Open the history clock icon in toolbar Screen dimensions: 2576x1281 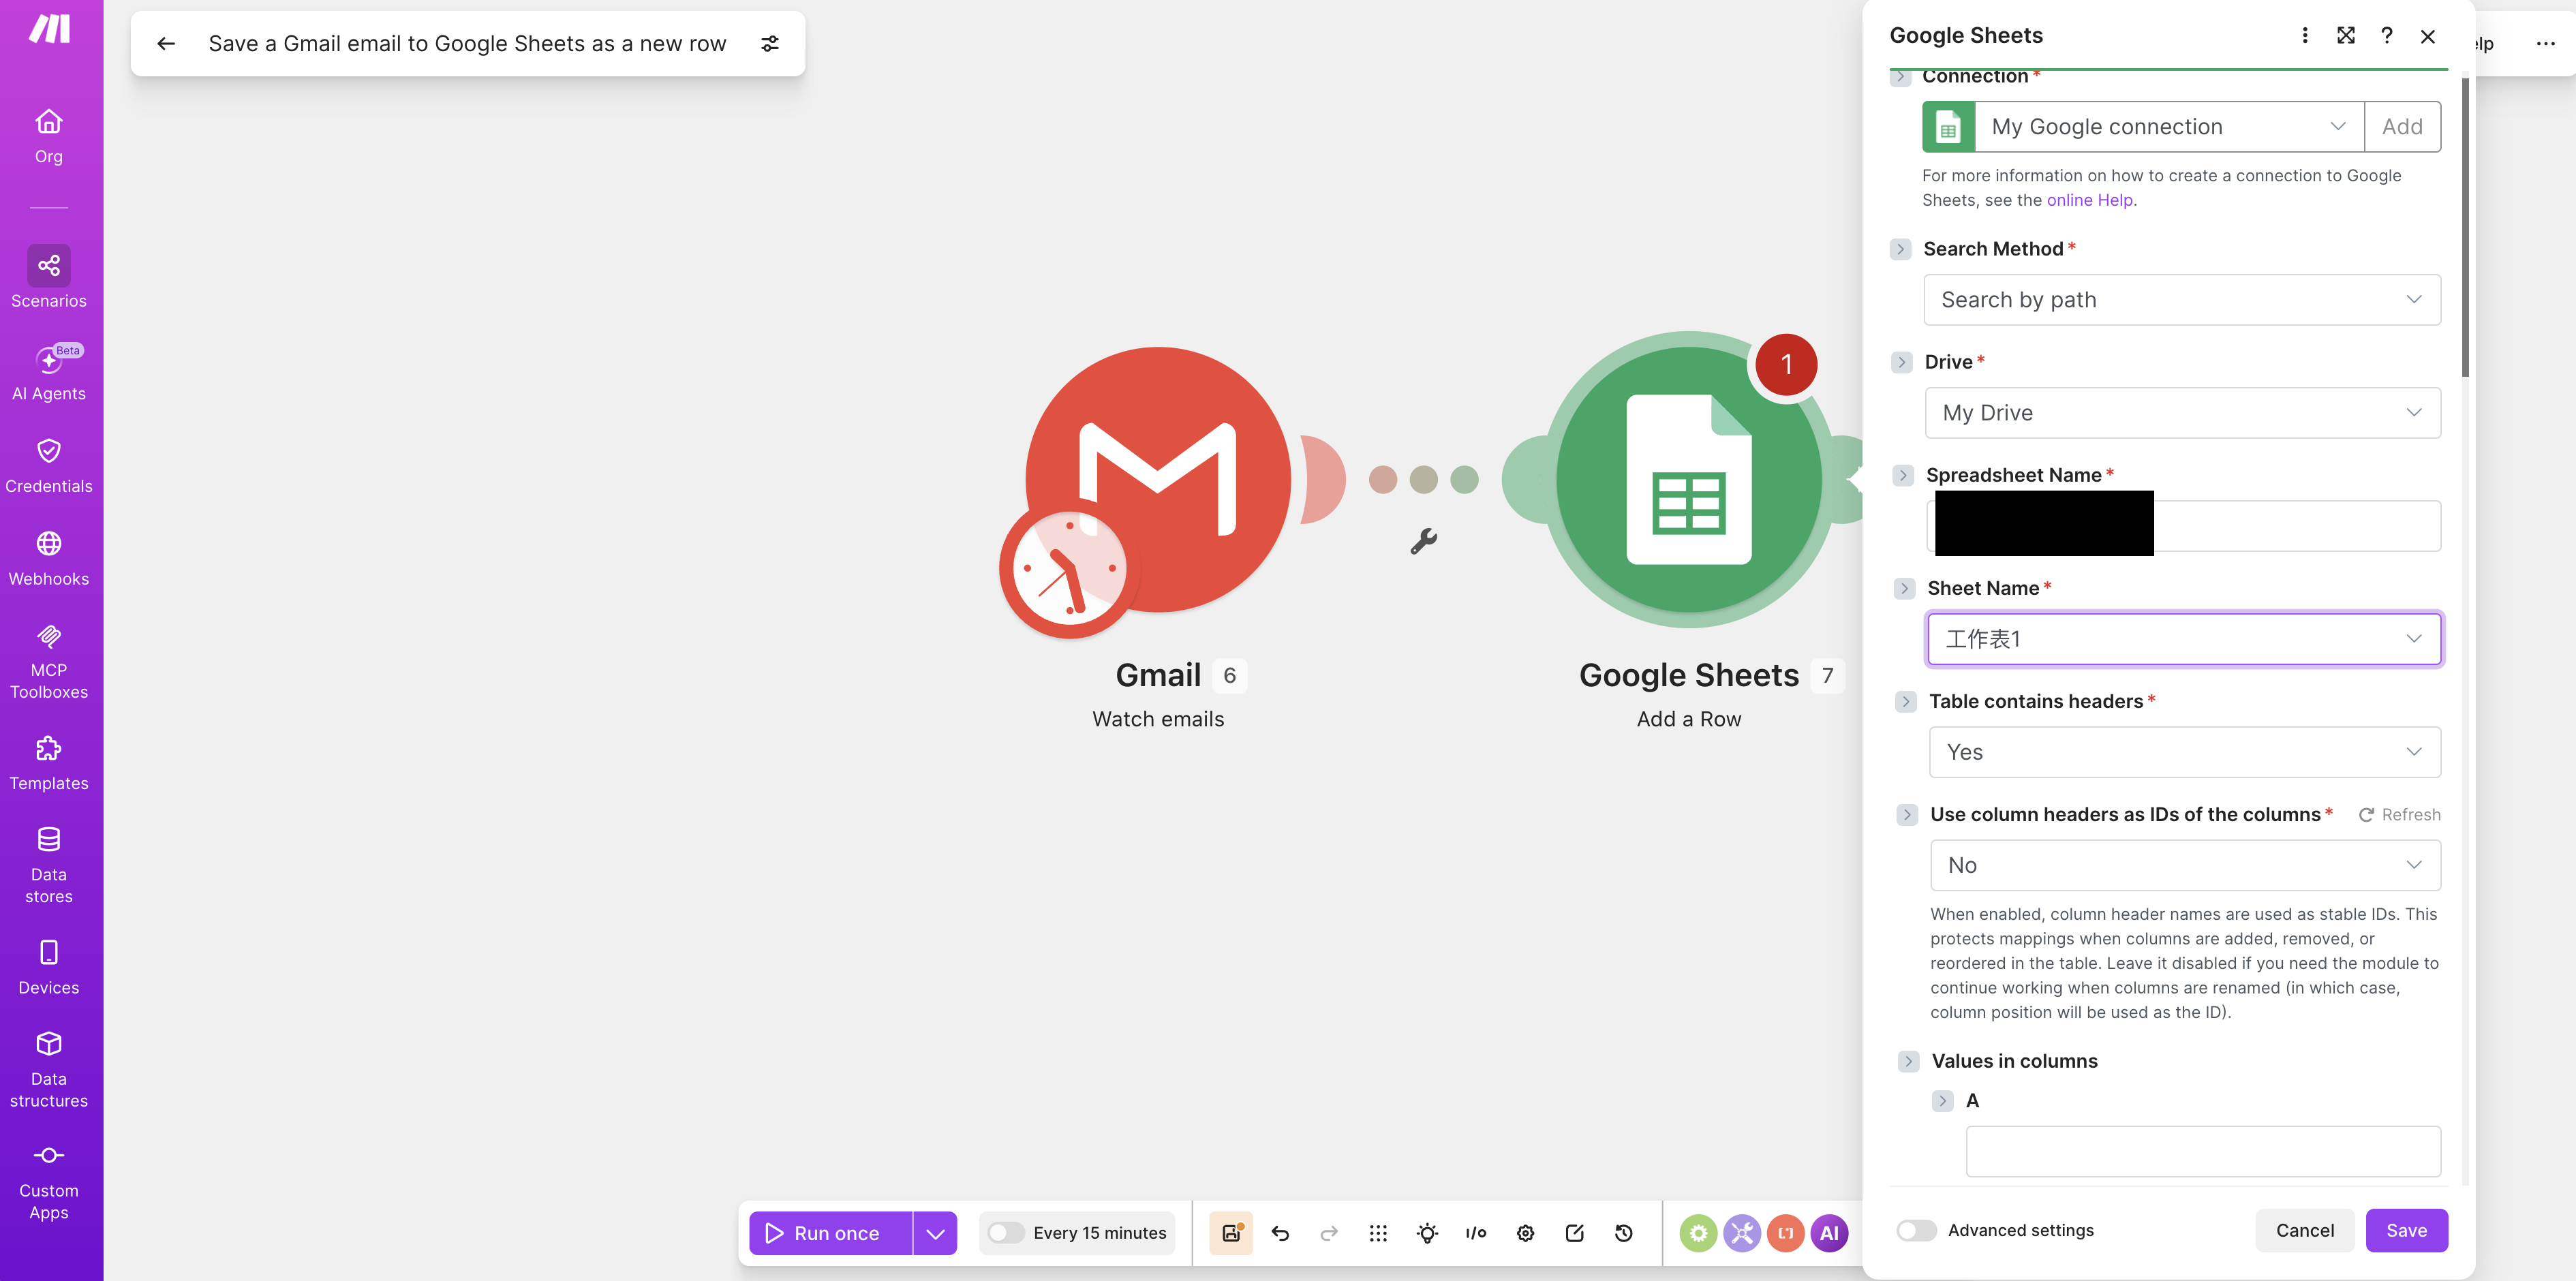point(1624,1233)
